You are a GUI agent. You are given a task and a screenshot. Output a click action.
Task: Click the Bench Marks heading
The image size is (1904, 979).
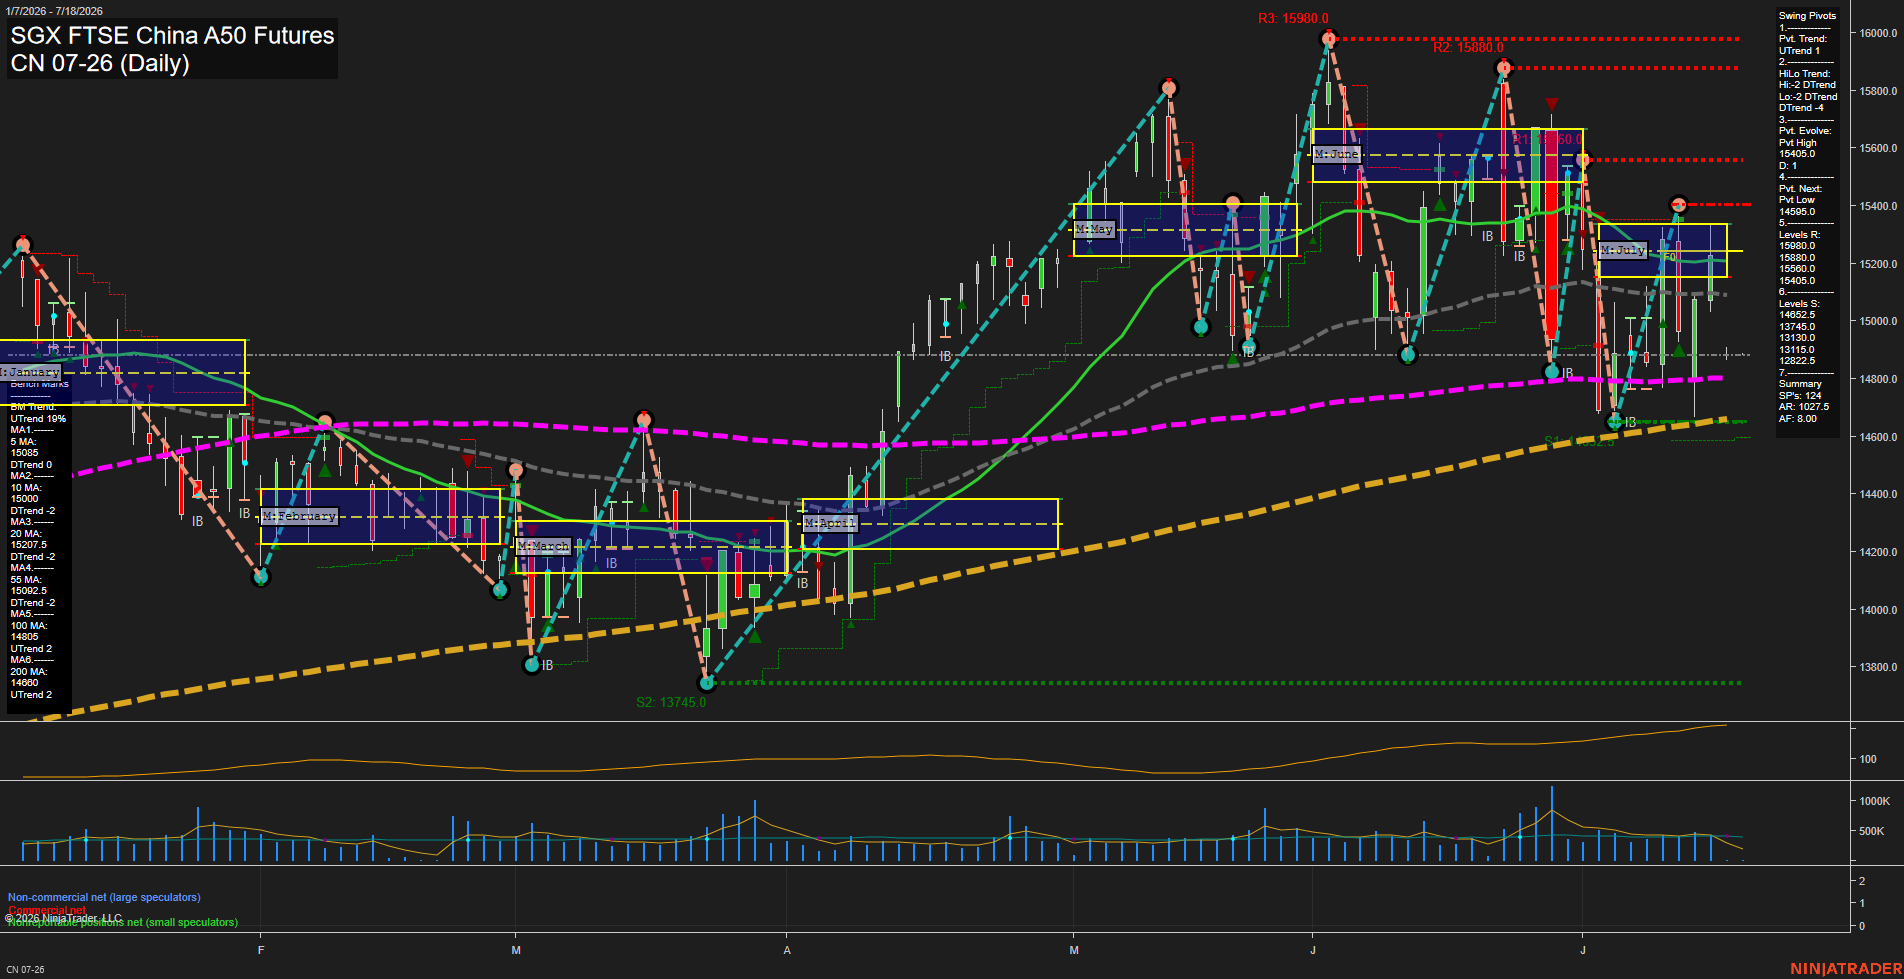(39, 384)
